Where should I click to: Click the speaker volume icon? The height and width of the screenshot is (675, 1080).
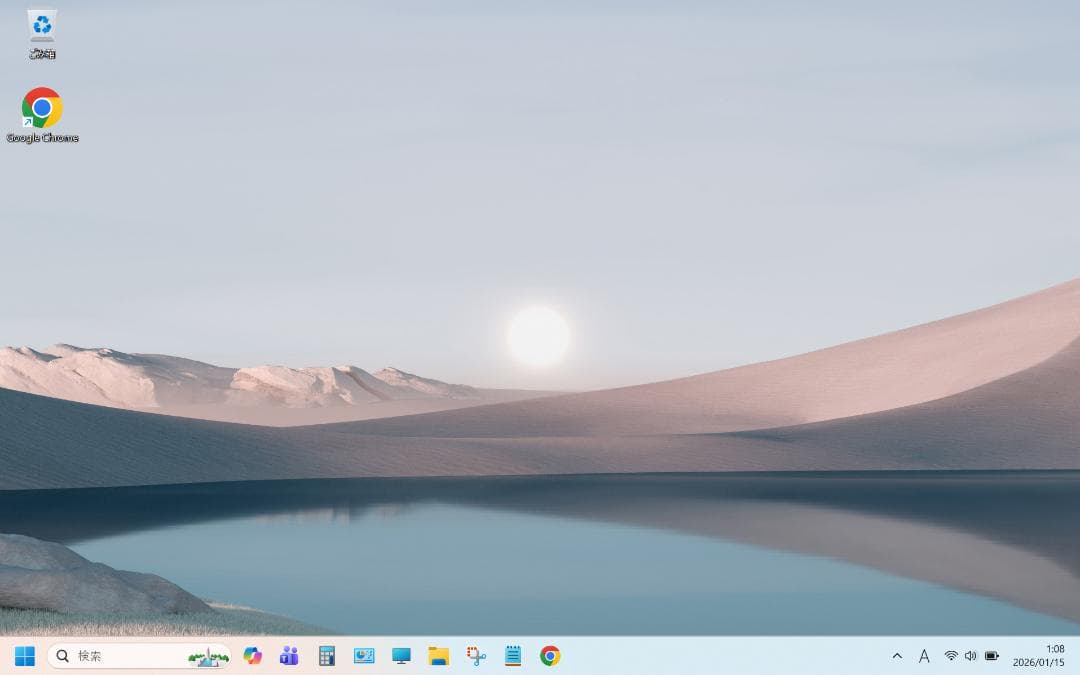970,656
